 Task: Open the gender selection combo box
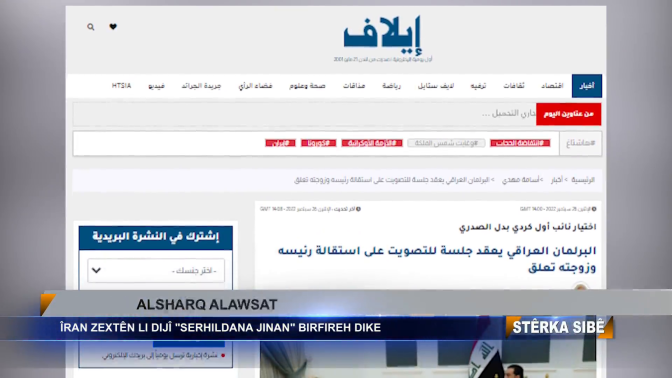click(x=156, y=270)
